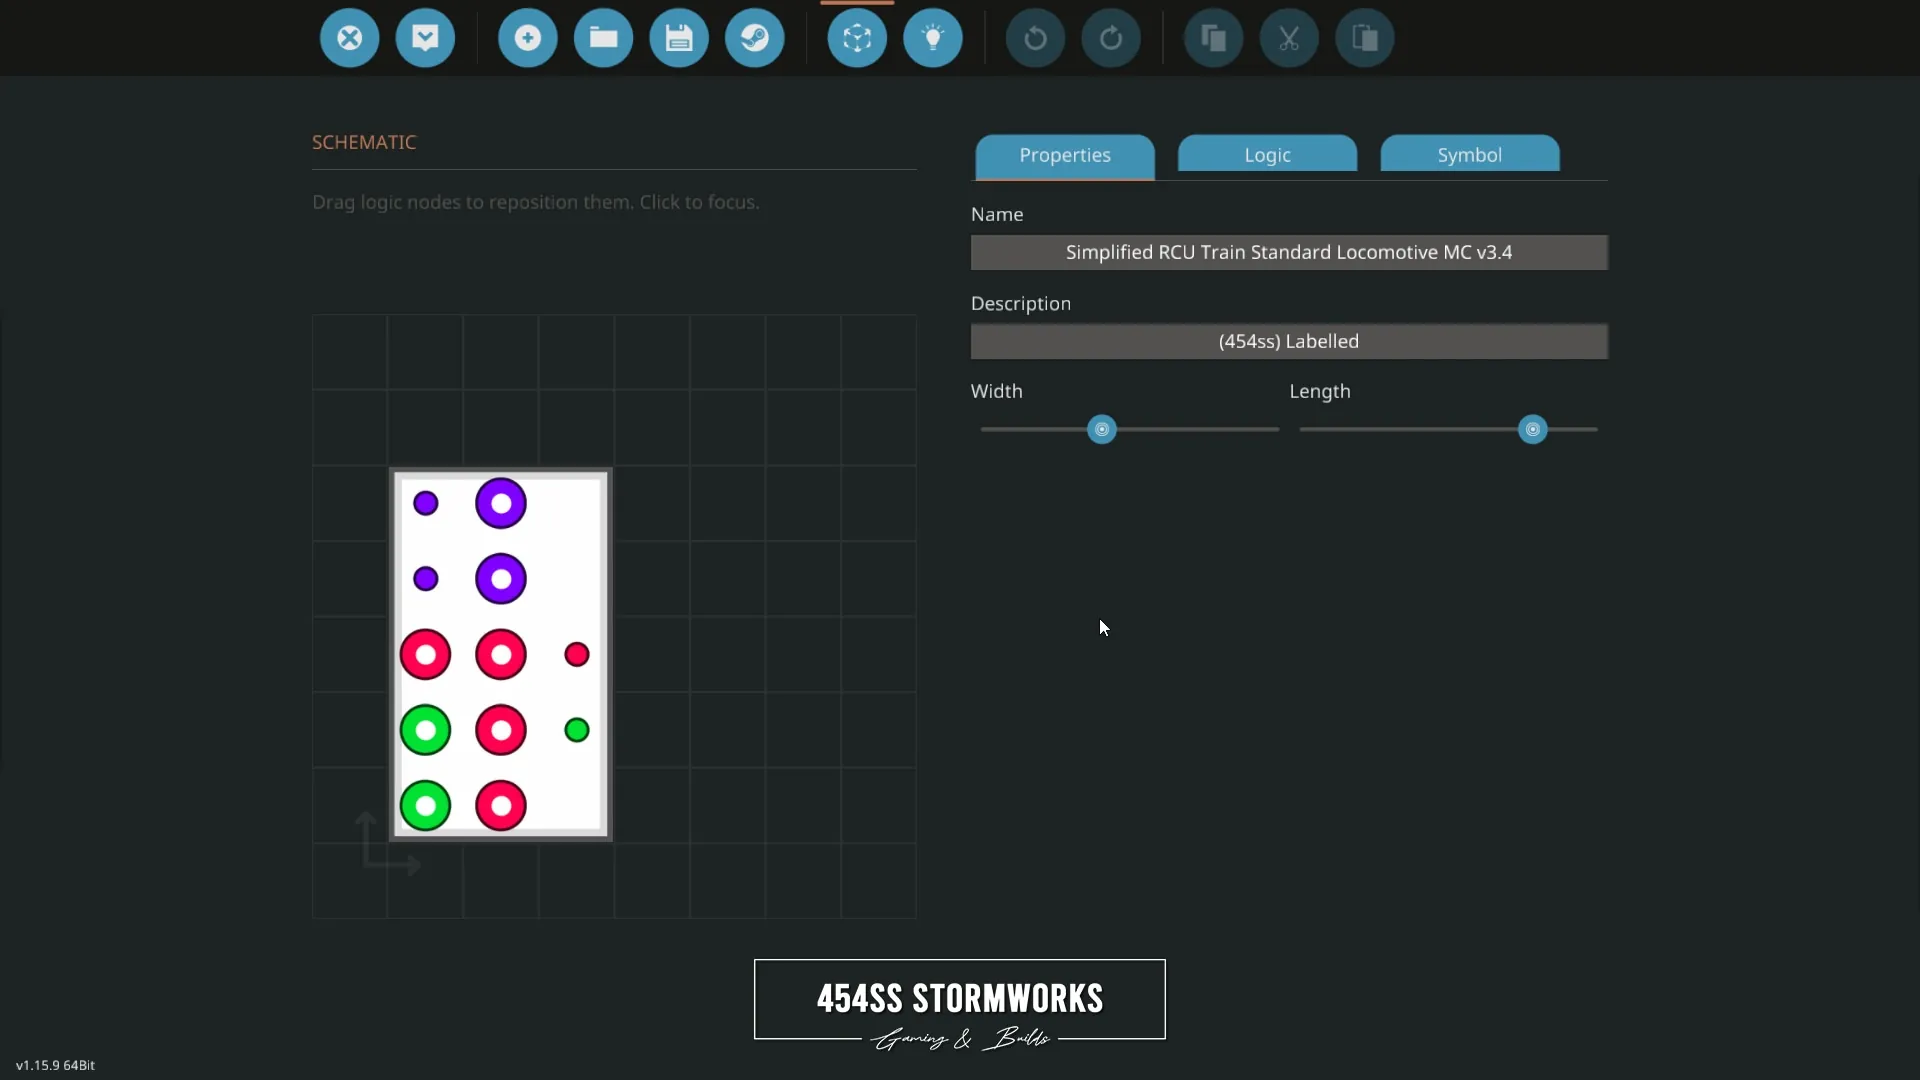This screenshot has height=1080, width=1920.
Task: Select the Properties tab
Action: pyautogui.click(x=1065, y=155)
